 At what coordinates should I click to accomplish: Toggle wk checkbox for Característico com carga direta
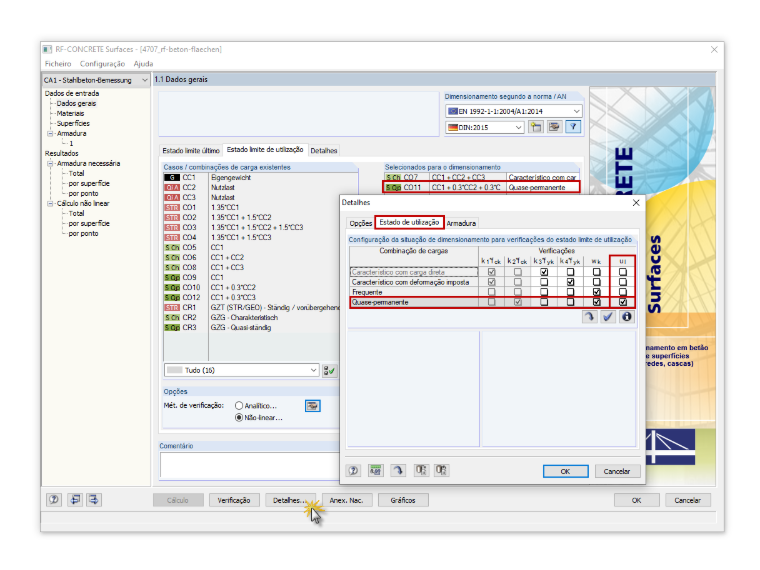click(597, 272)
